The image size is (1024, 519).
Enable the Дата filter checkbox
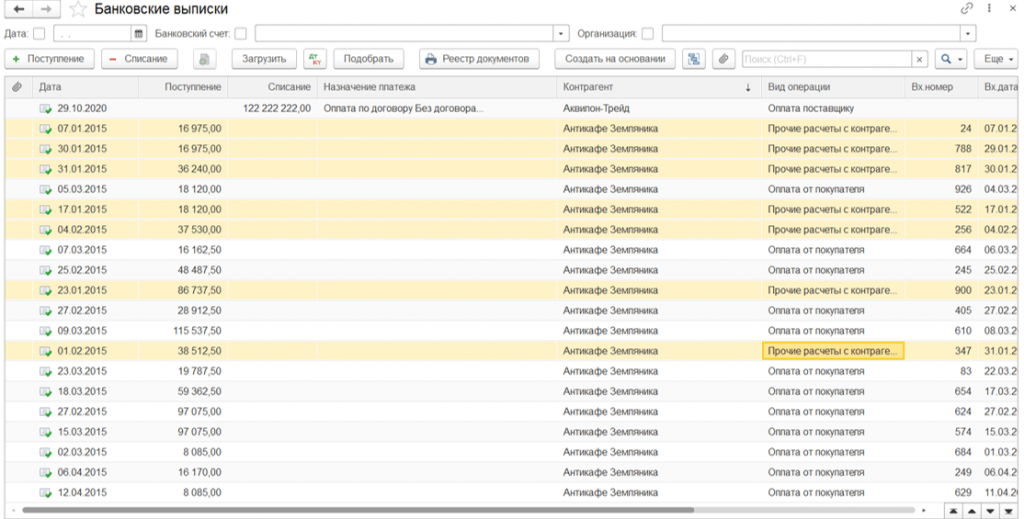pyautogui.click(x=38, y=33)
